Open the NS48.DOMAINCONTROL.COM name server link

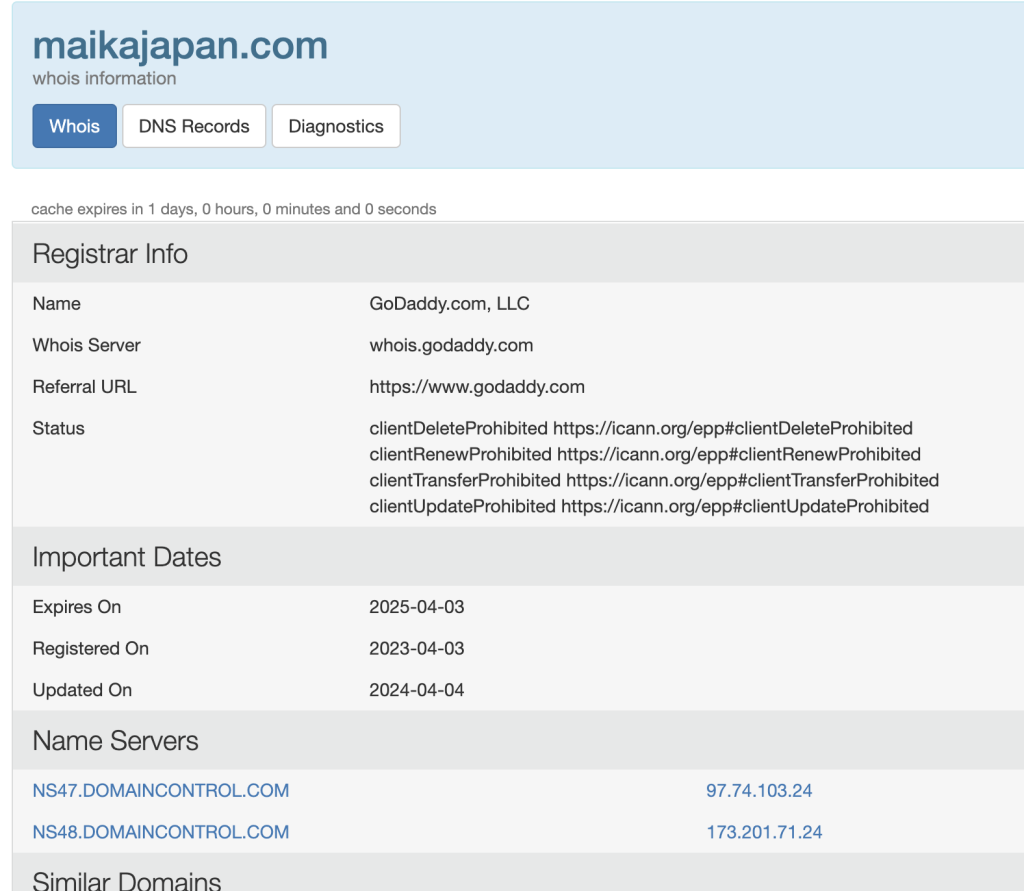[x=160, y=832]
